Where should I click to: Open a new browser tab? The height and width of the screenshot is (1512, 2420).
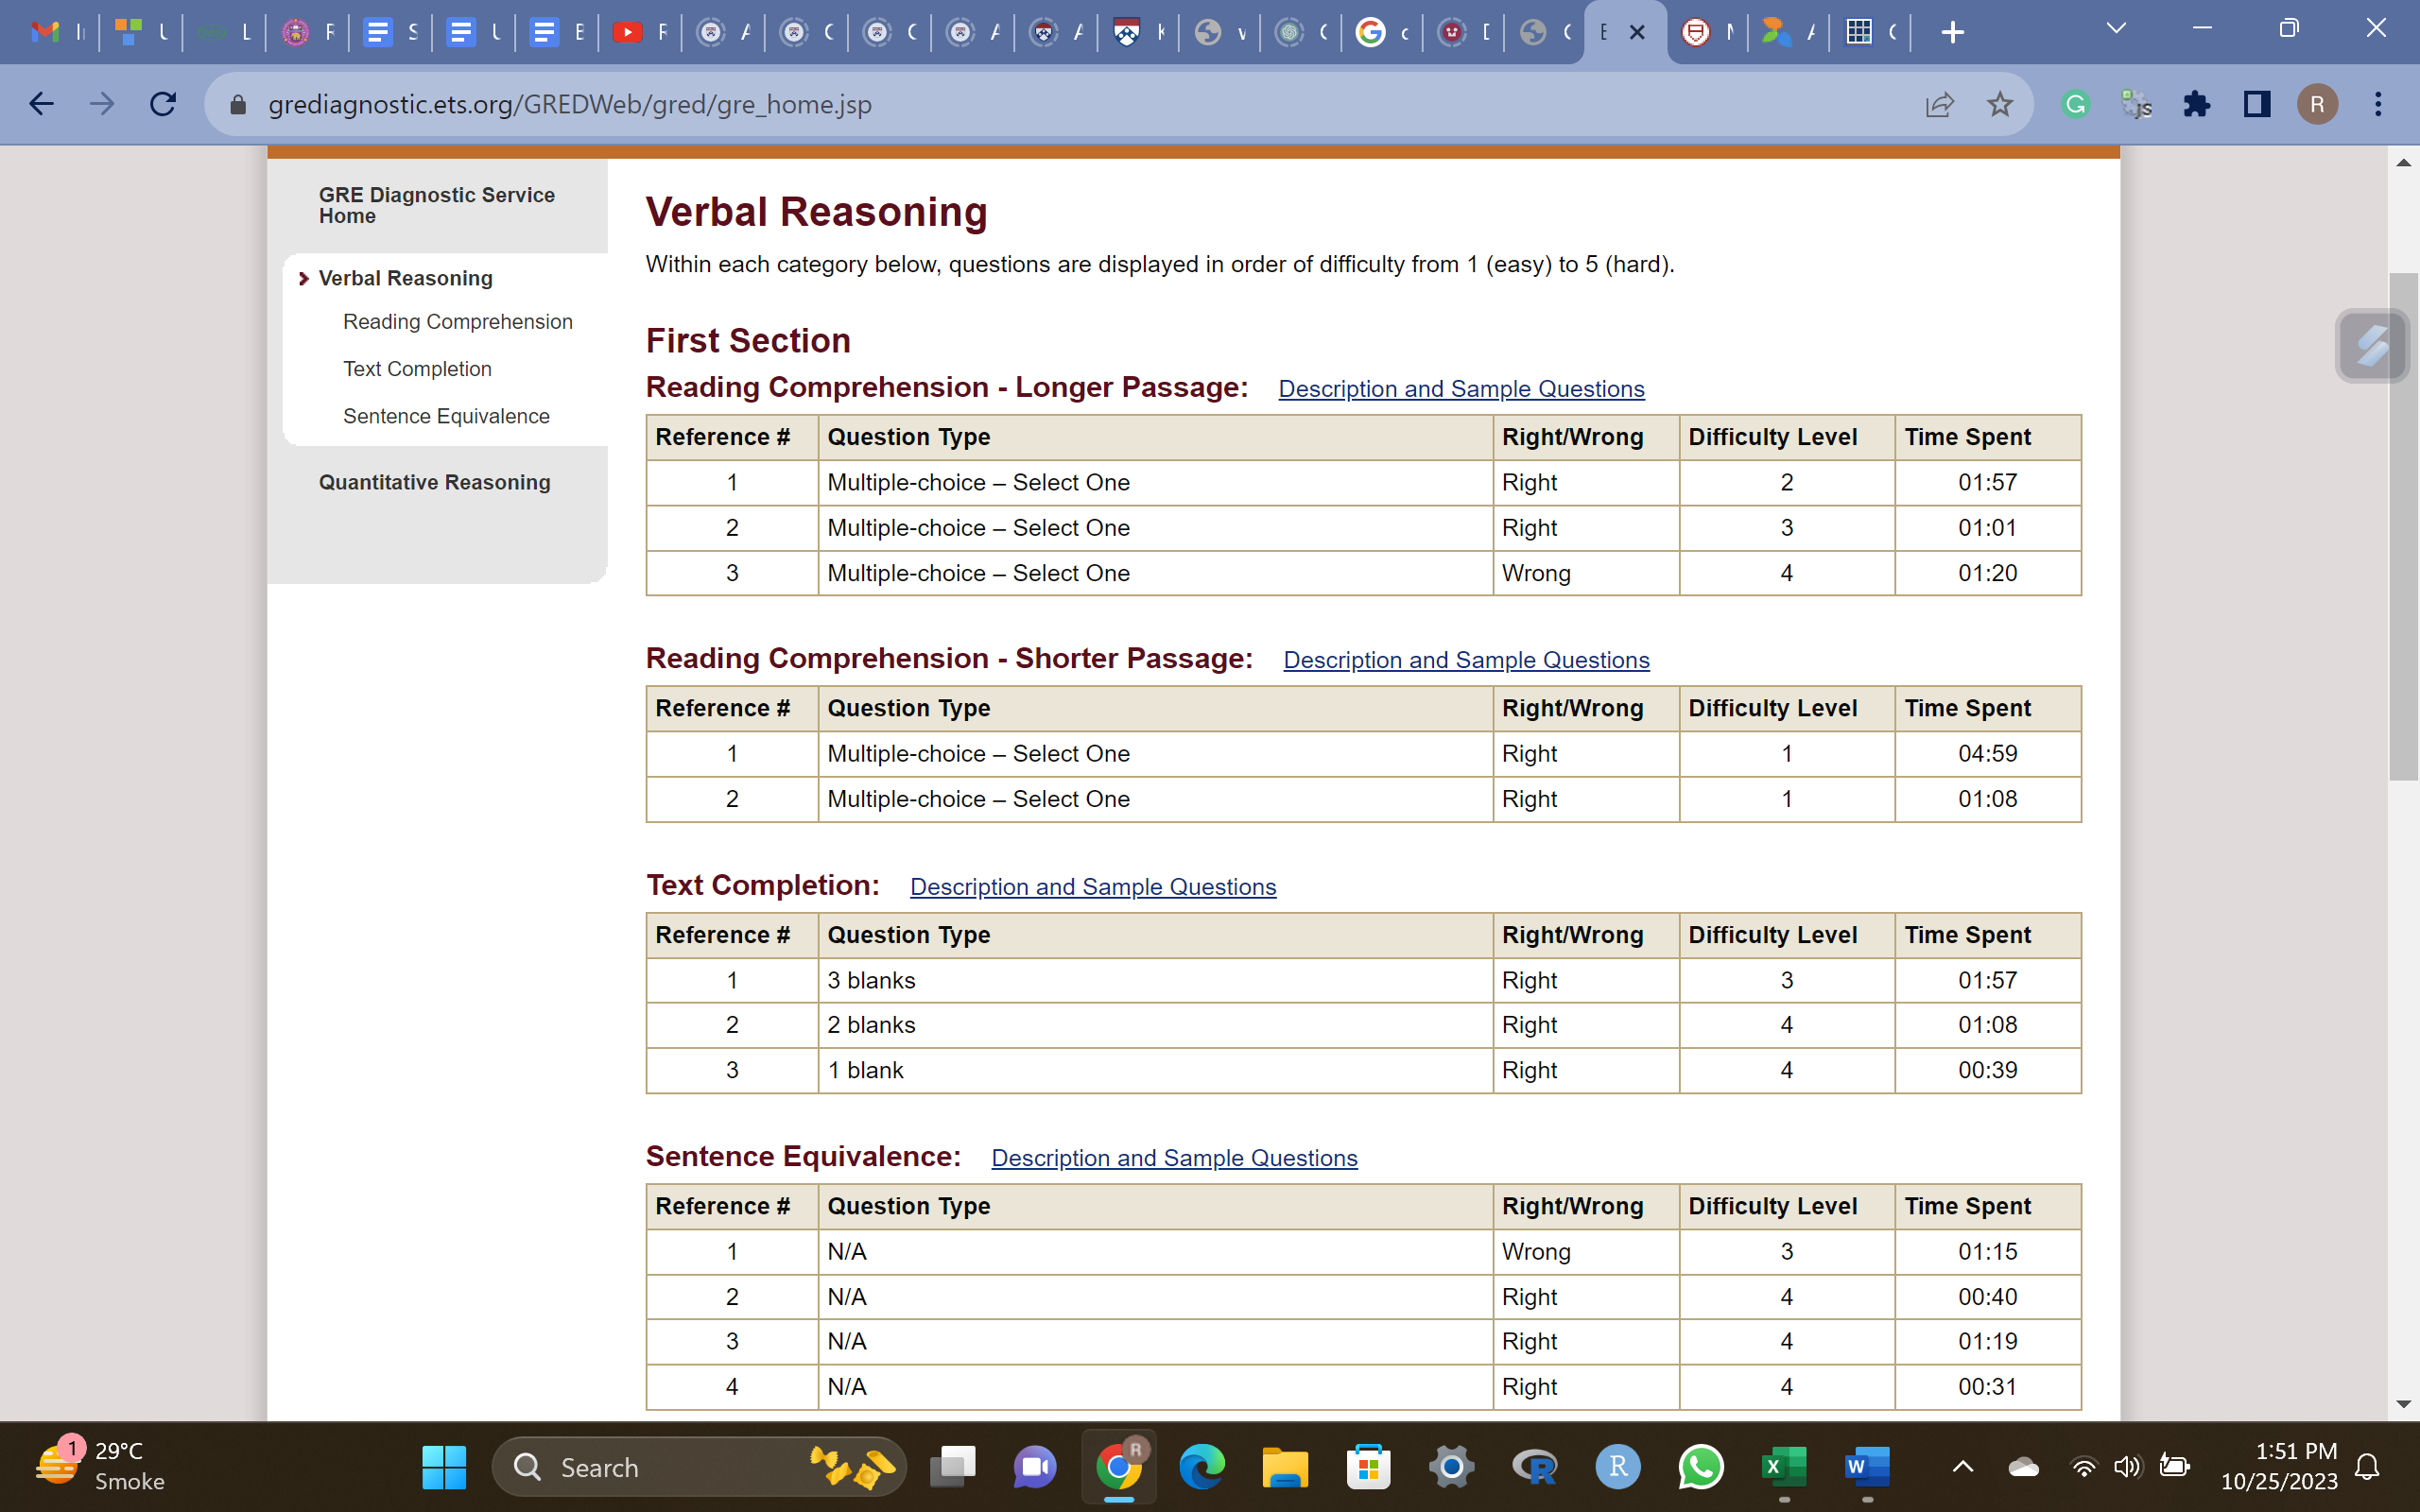(1952, 33)
